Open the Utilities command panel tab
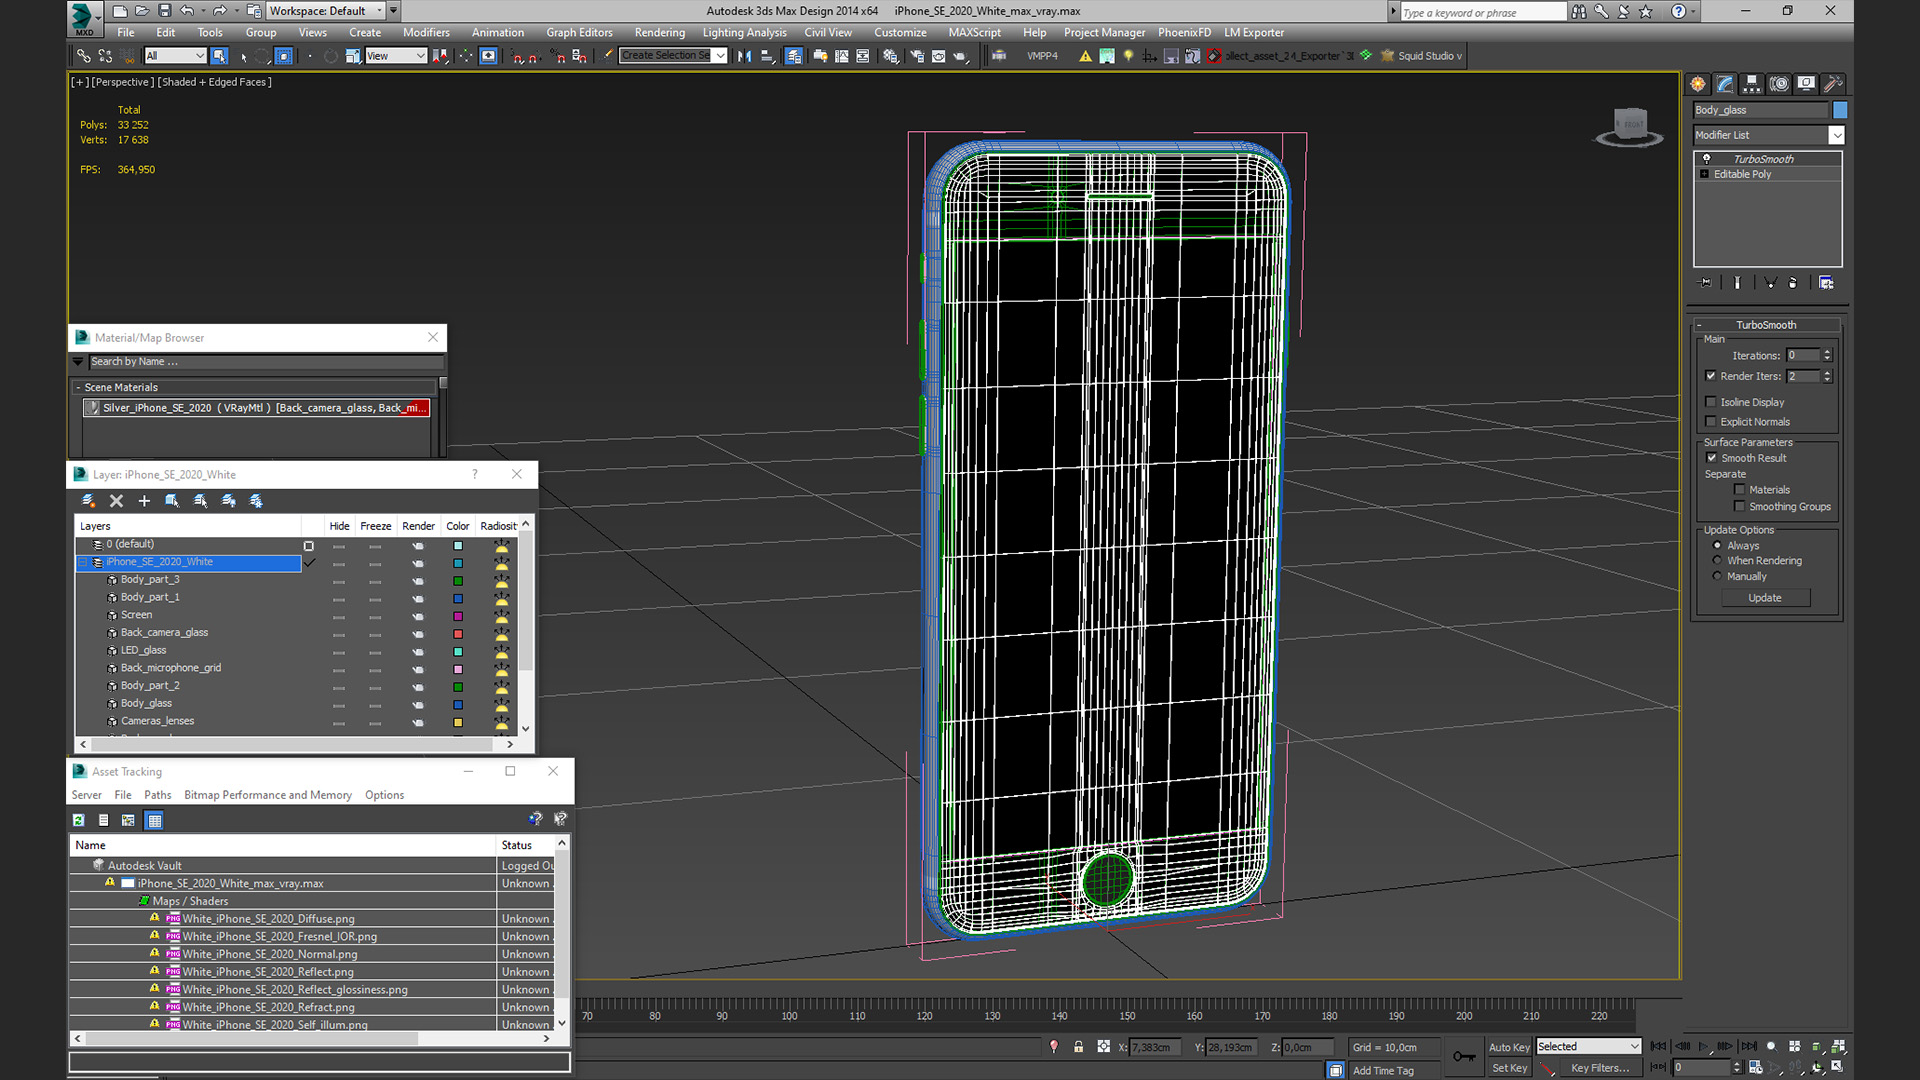The image size is (1920, 1080). pos(1833,84)
